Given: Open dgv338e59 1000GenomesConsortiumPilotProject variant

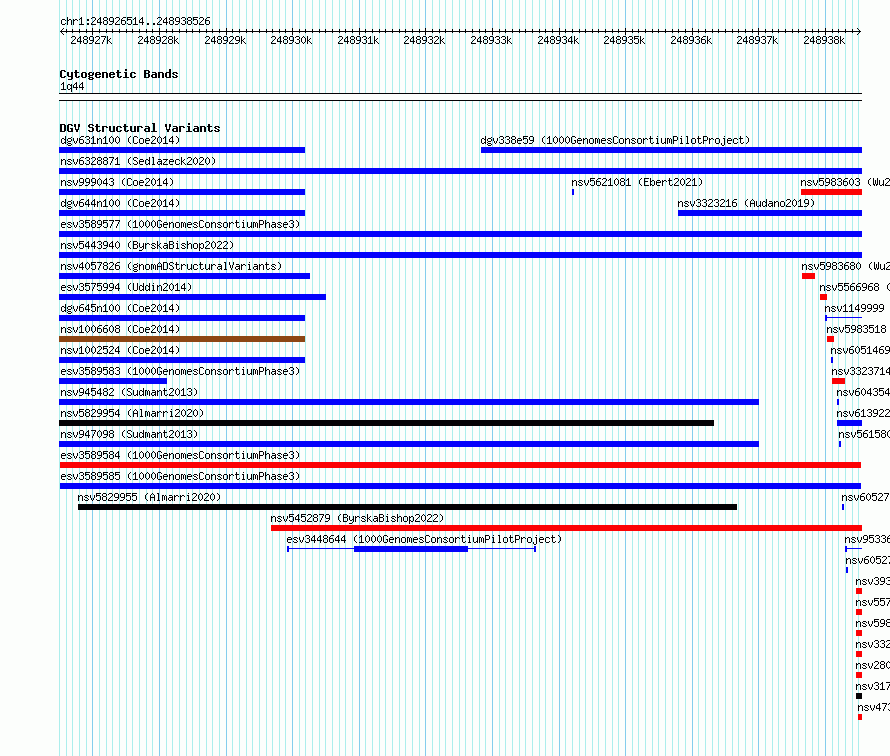Looking at the screenshot, I should [x=615, y=140].
